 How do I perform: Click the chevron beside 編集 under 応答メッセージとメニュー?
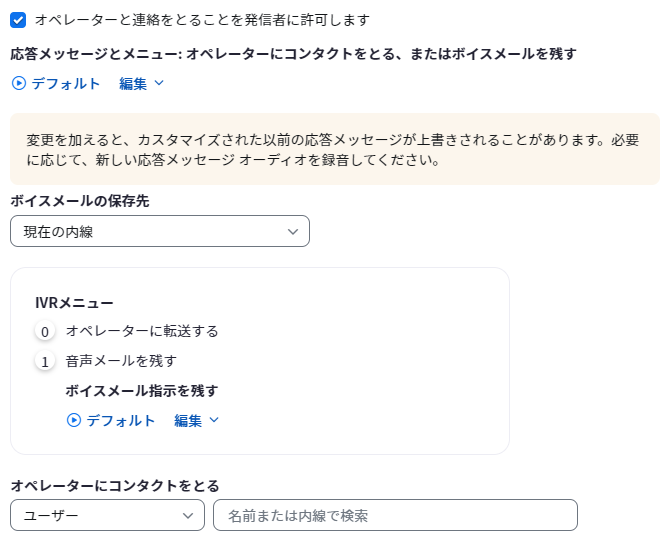pos(159,83)
